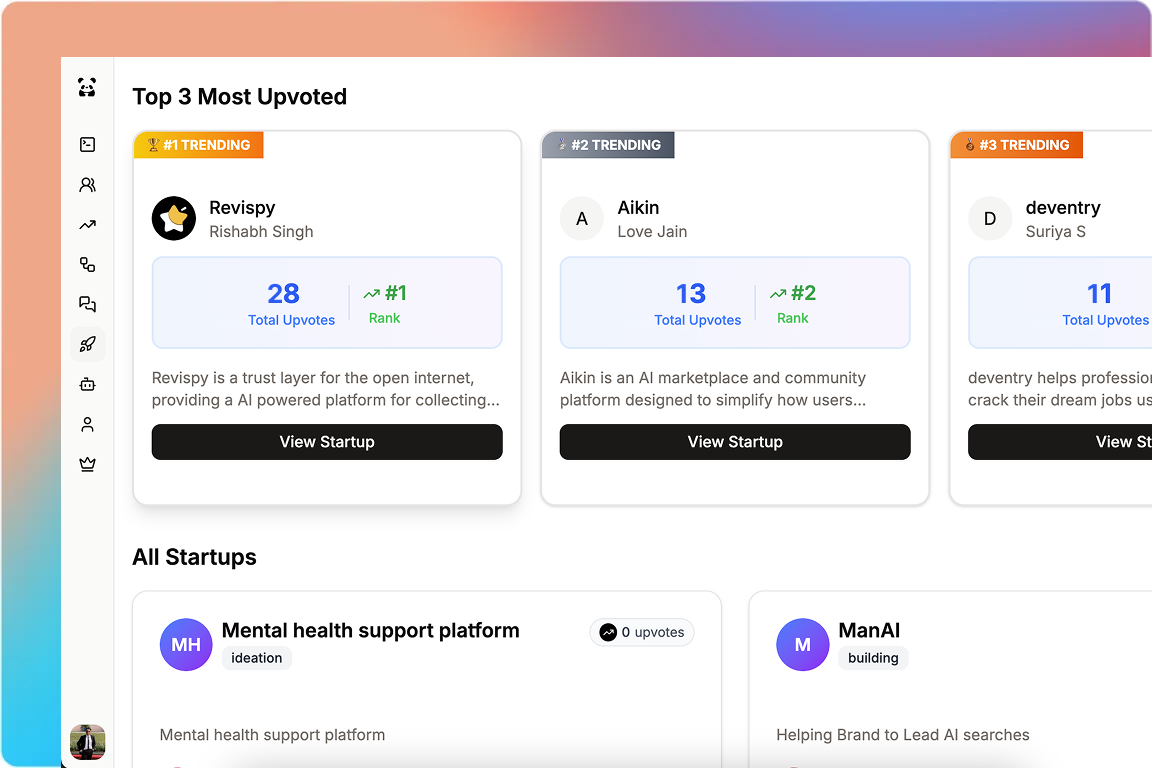The height and width of the screenshot is (768, 1152).
Task: Open the terminal panel icon in the sidebar
Action: pos(87,145)
